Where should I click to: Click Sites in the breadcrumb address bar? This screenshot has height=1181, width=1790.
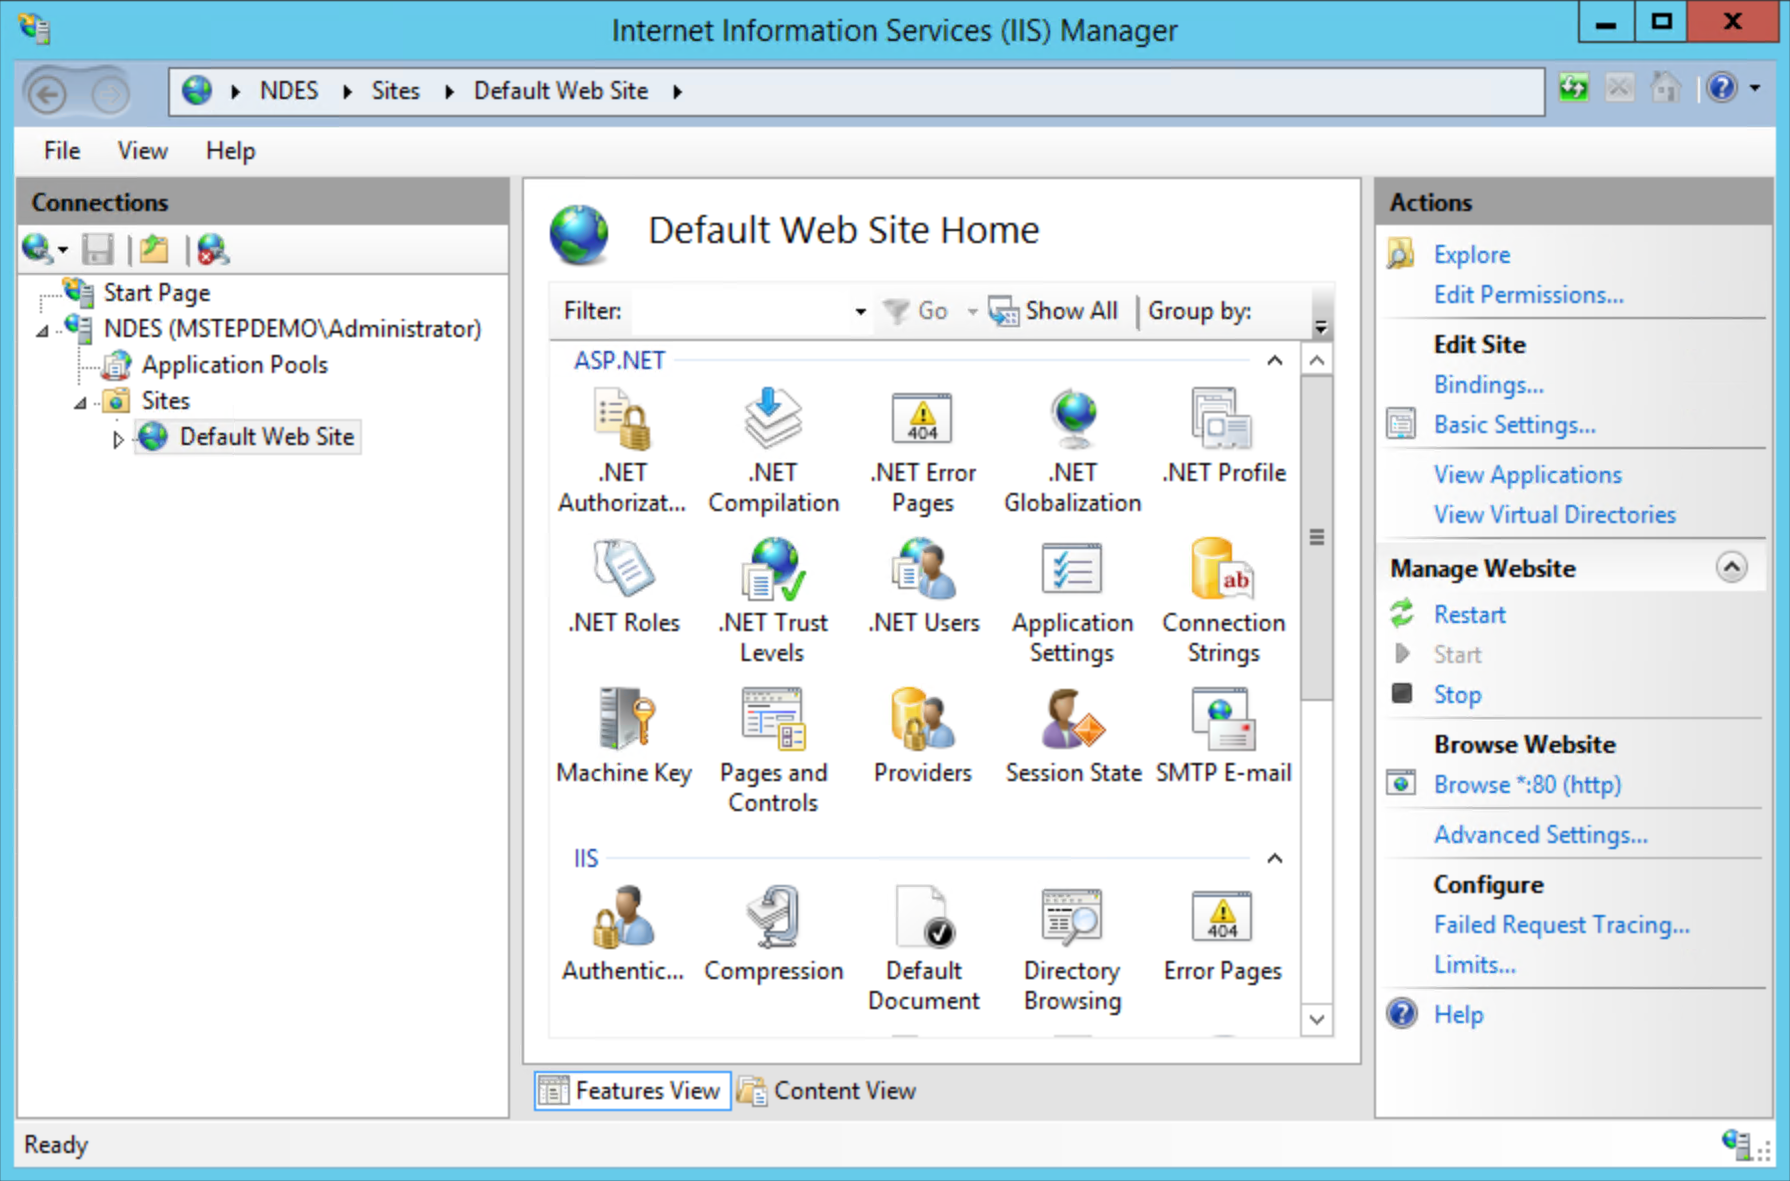(395, 91)
